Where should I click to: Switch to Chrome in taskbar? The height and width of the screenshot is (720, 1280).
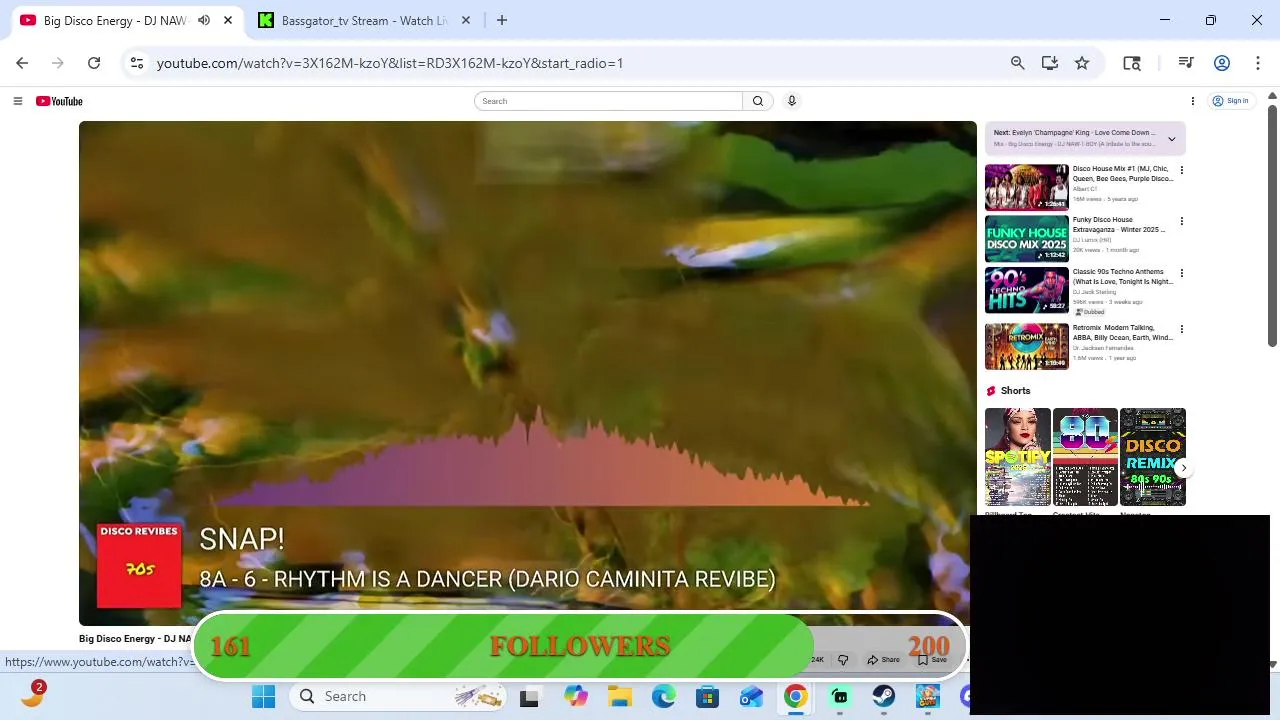click(796, 696)
